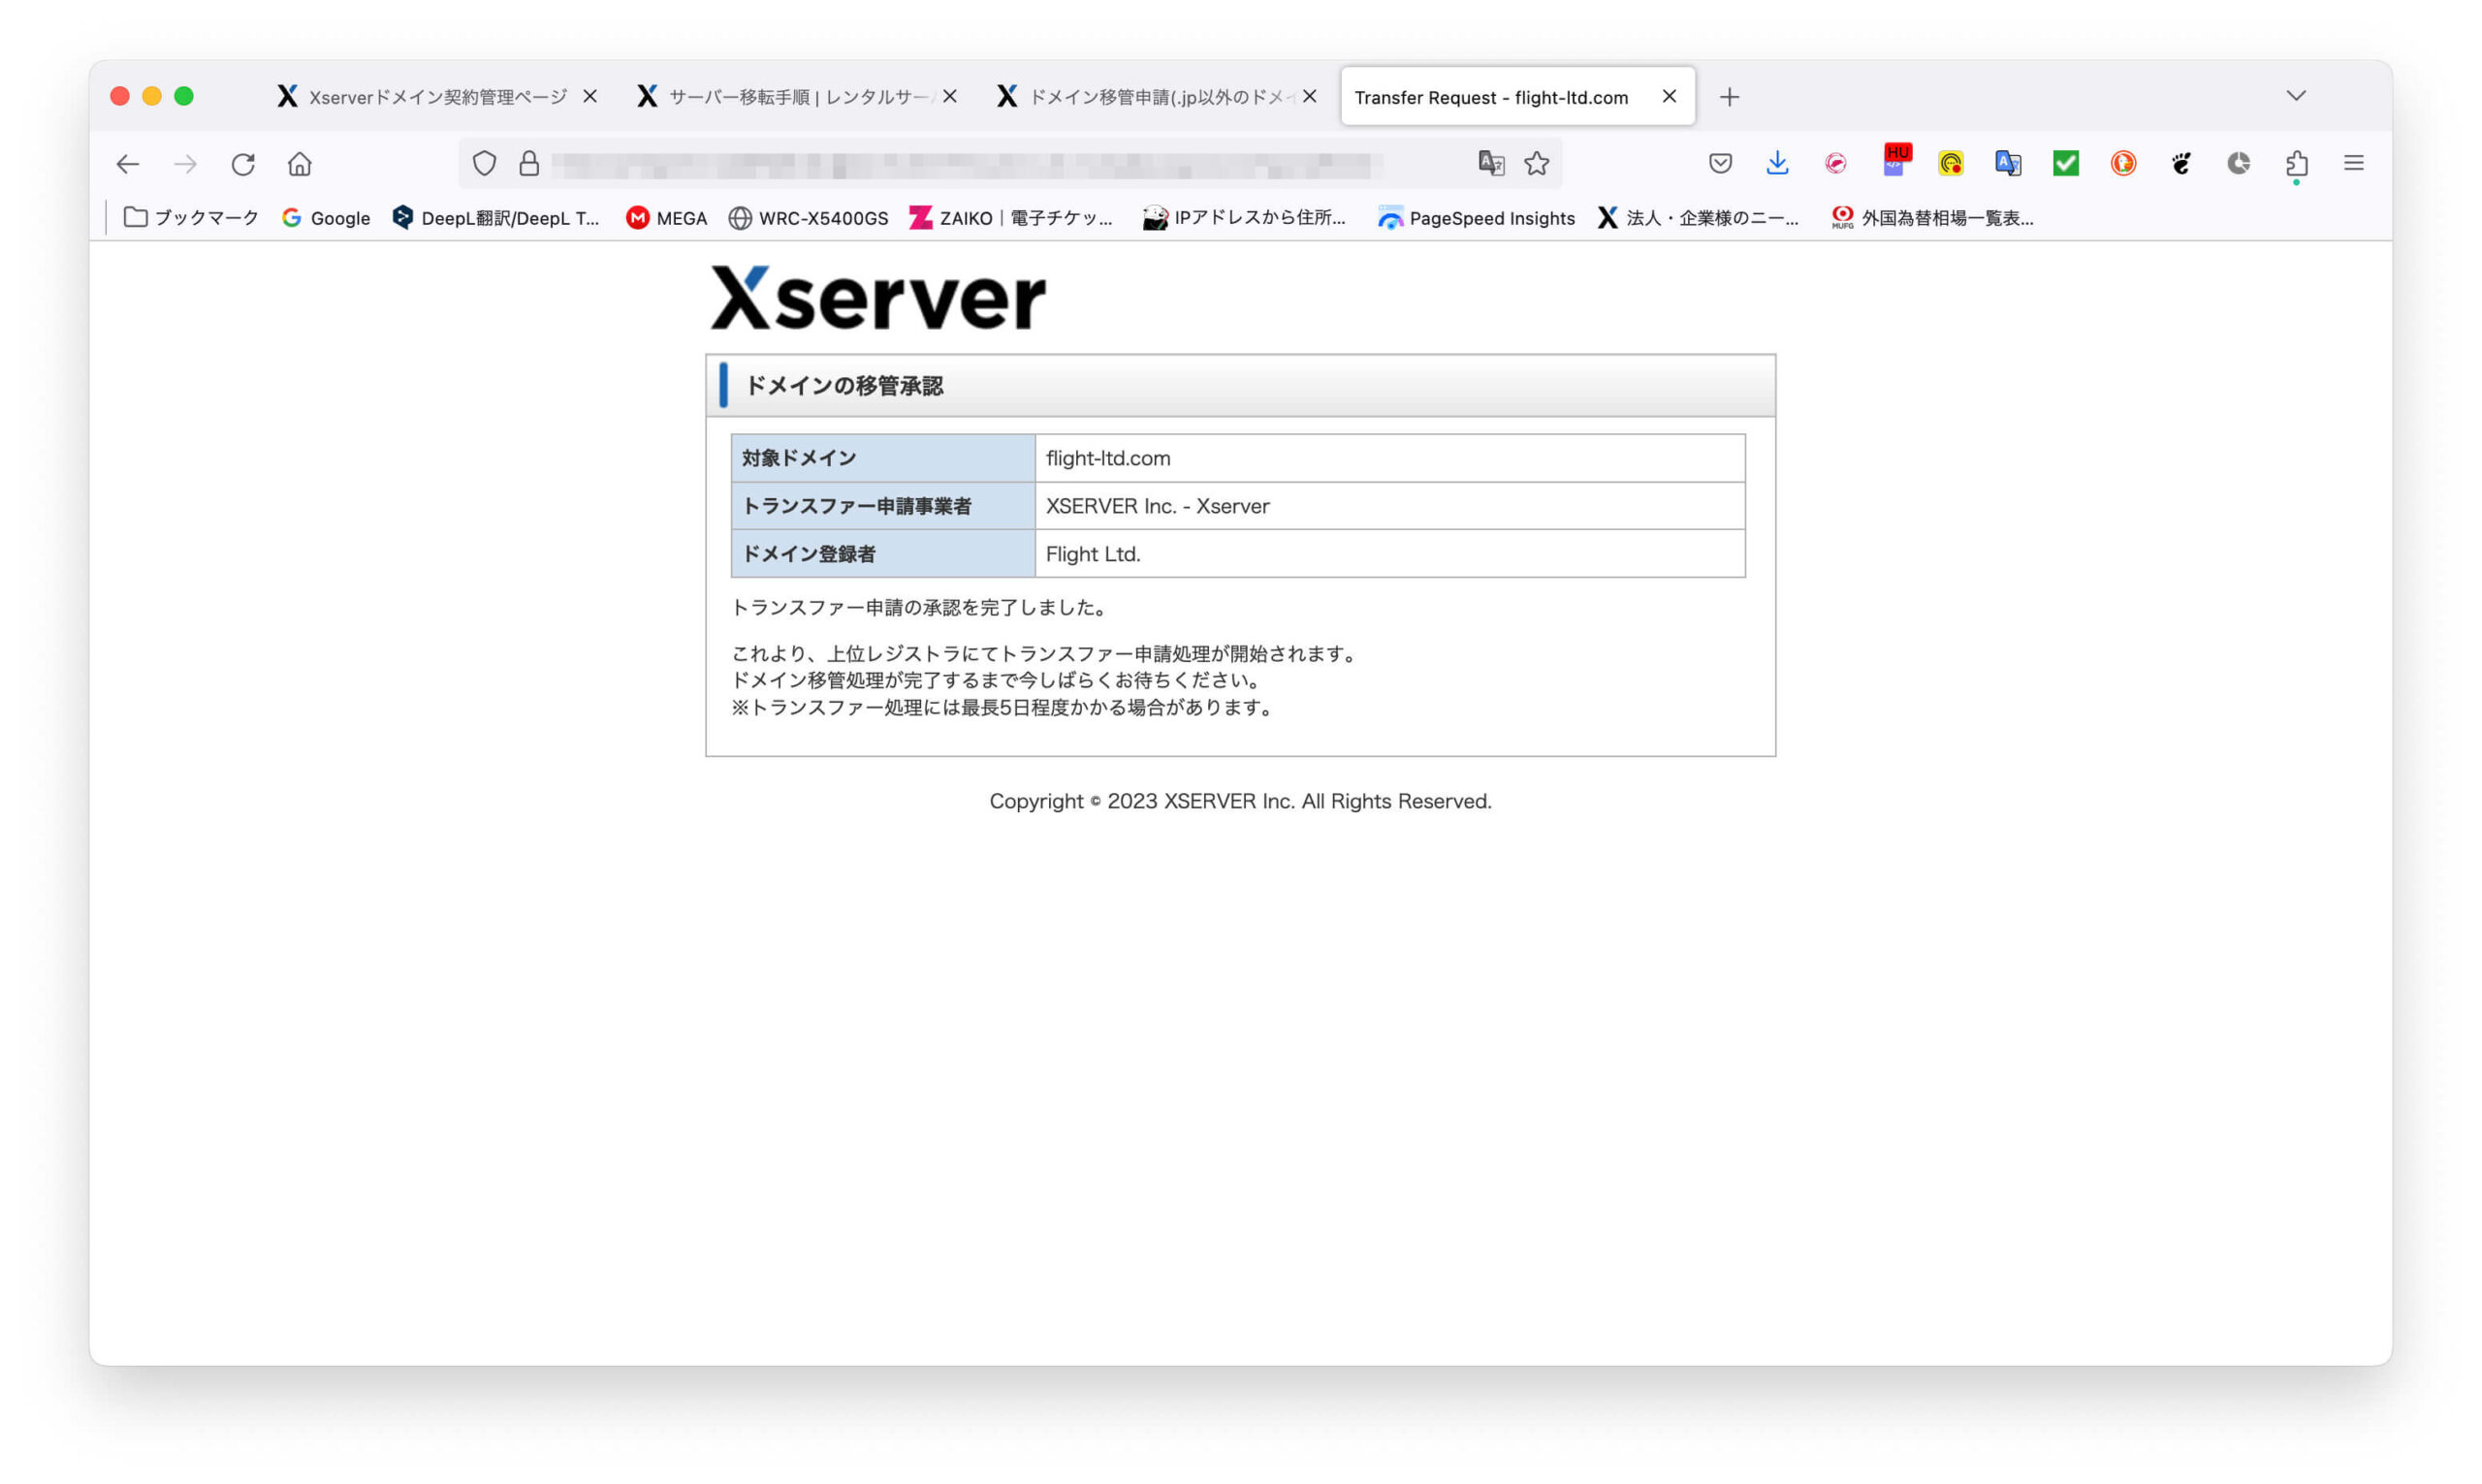Open the home page button
Screen dimensions: 2482x1484
coord(300,164)
